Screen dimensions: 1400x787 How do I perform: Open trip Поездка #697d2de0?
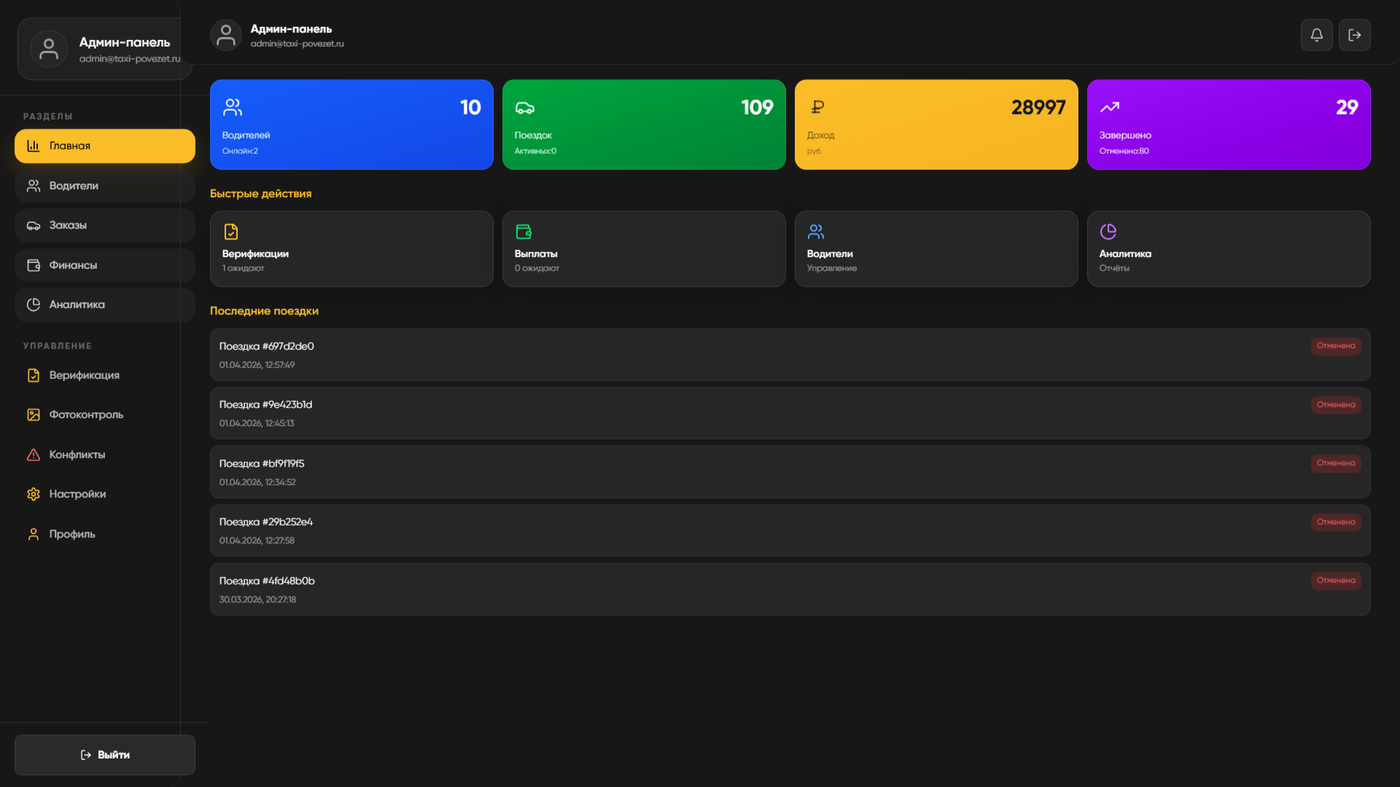click(266, 347)
